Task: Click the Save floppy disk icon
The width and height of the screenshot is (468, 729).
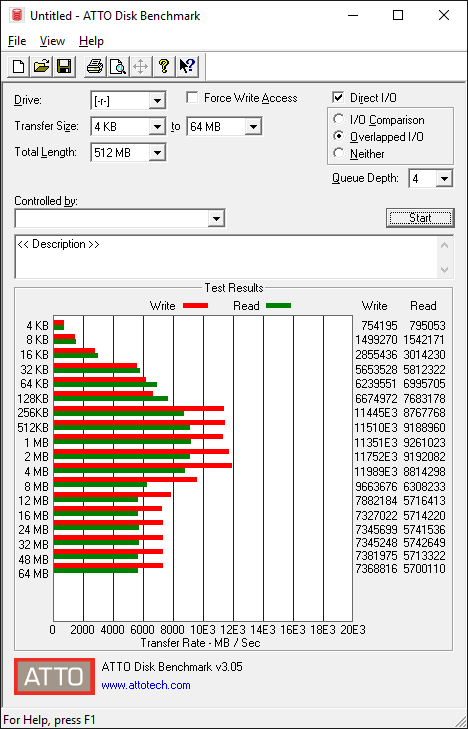Action: tap(64, 66)
